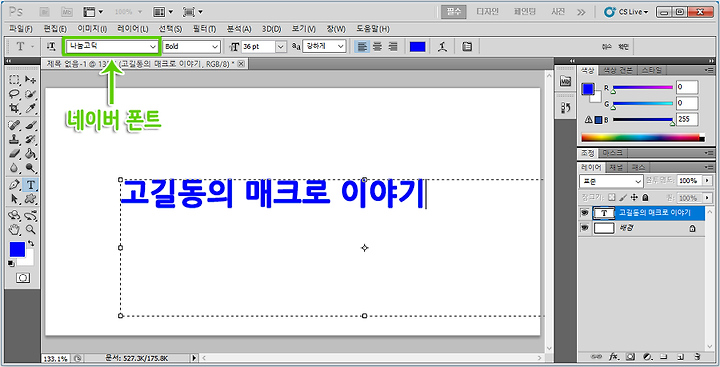Expand more workspaces with double chevron
This screenshot has height=367, width=720.
coord(581,12)
